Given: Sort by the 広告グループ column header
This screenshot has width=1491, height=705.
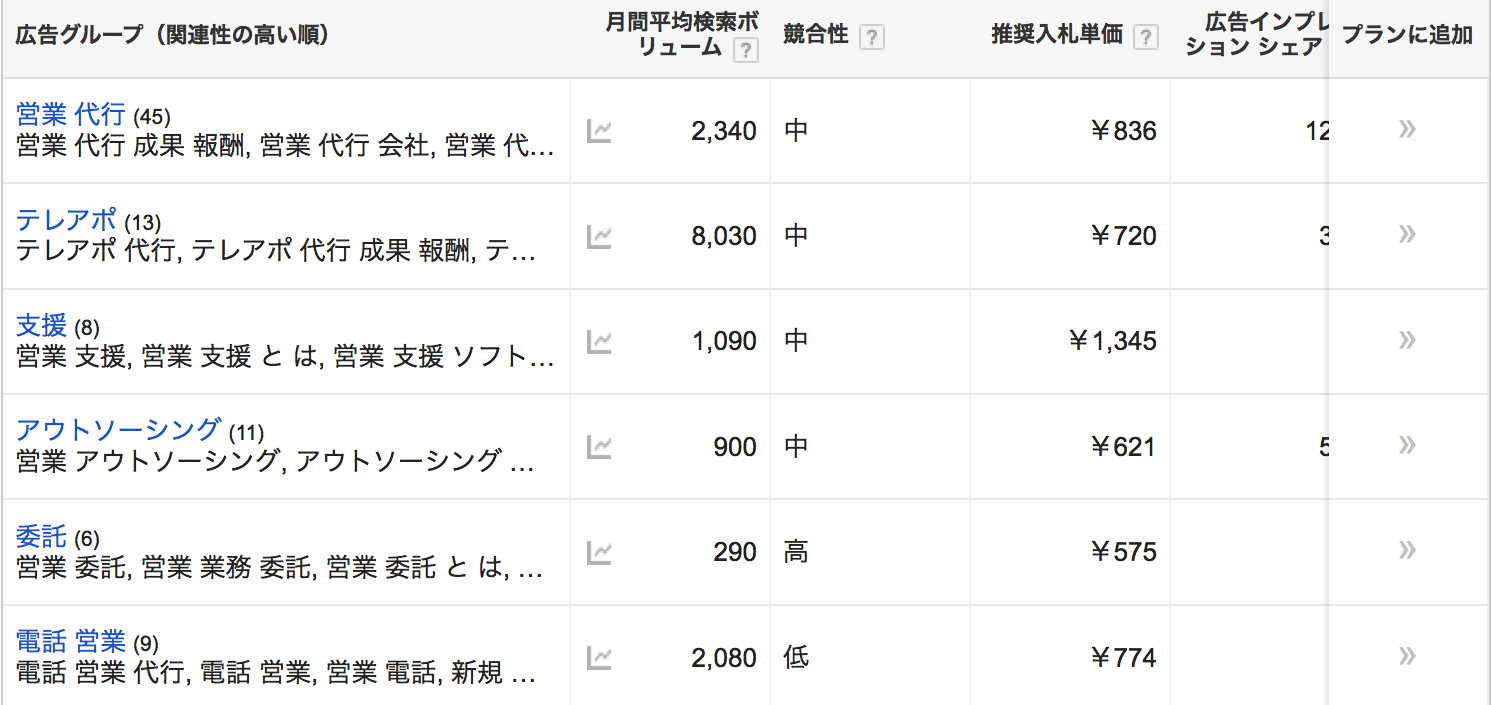Looking at the screenshot, I should pyautogui.click(x=172, y=35).
